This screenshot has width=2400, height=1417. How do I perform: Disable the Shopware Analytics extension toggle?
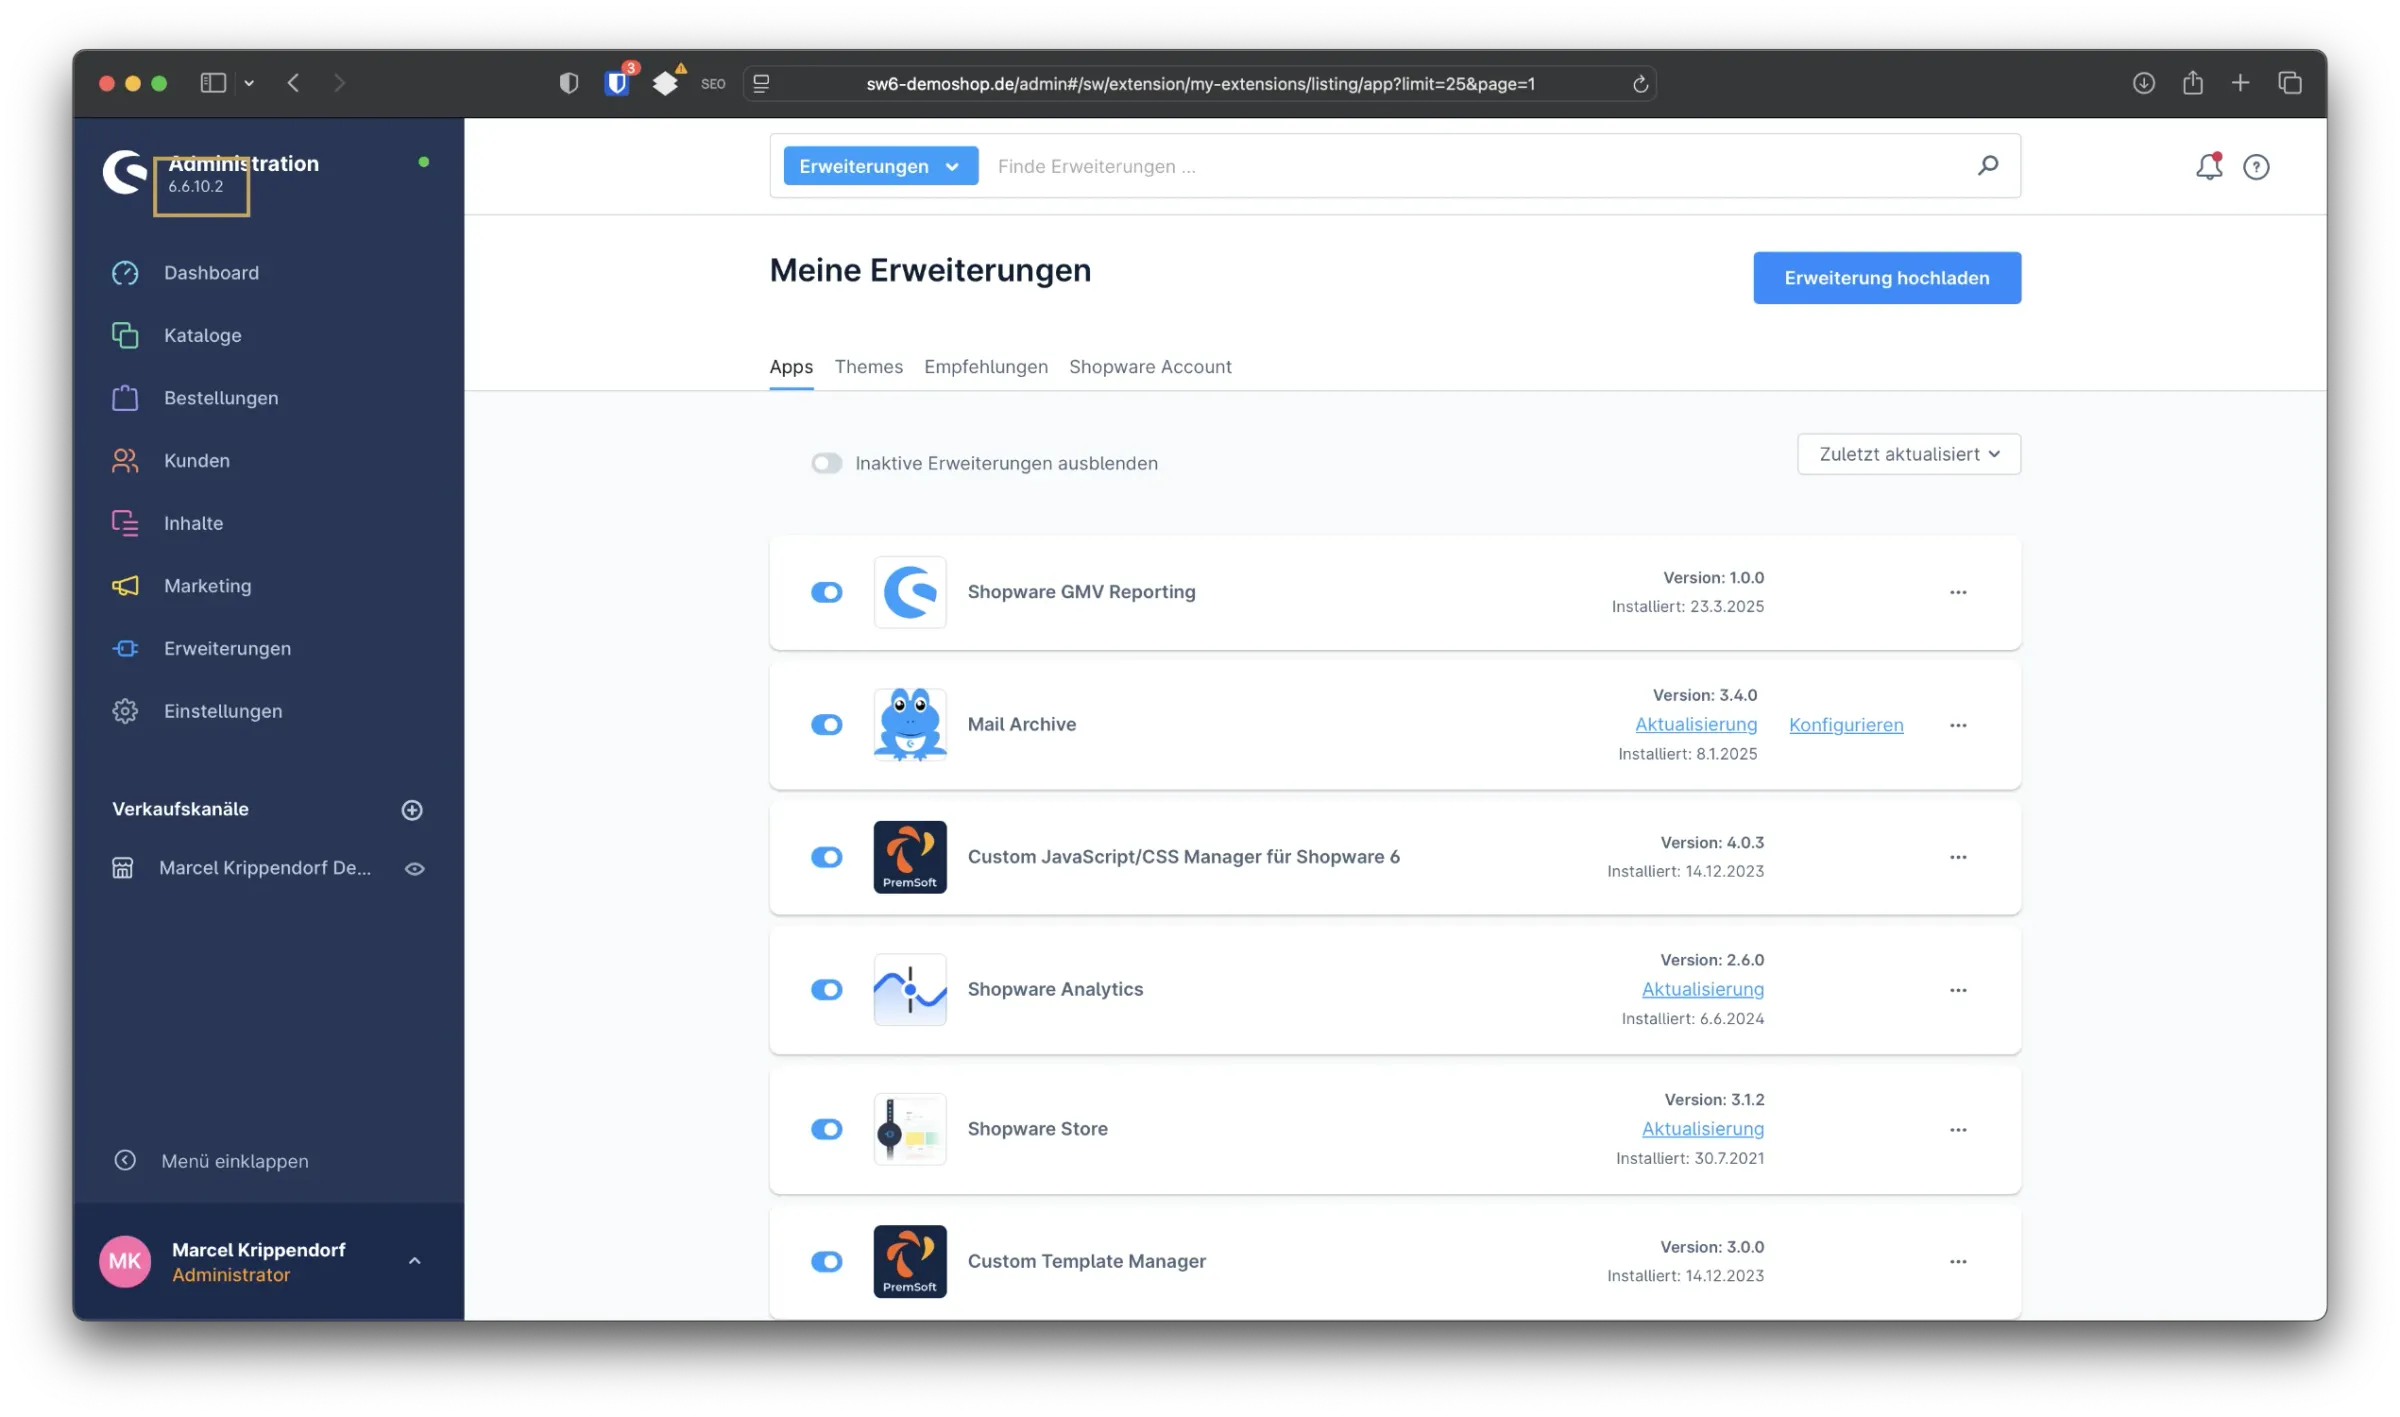[826, 989]
